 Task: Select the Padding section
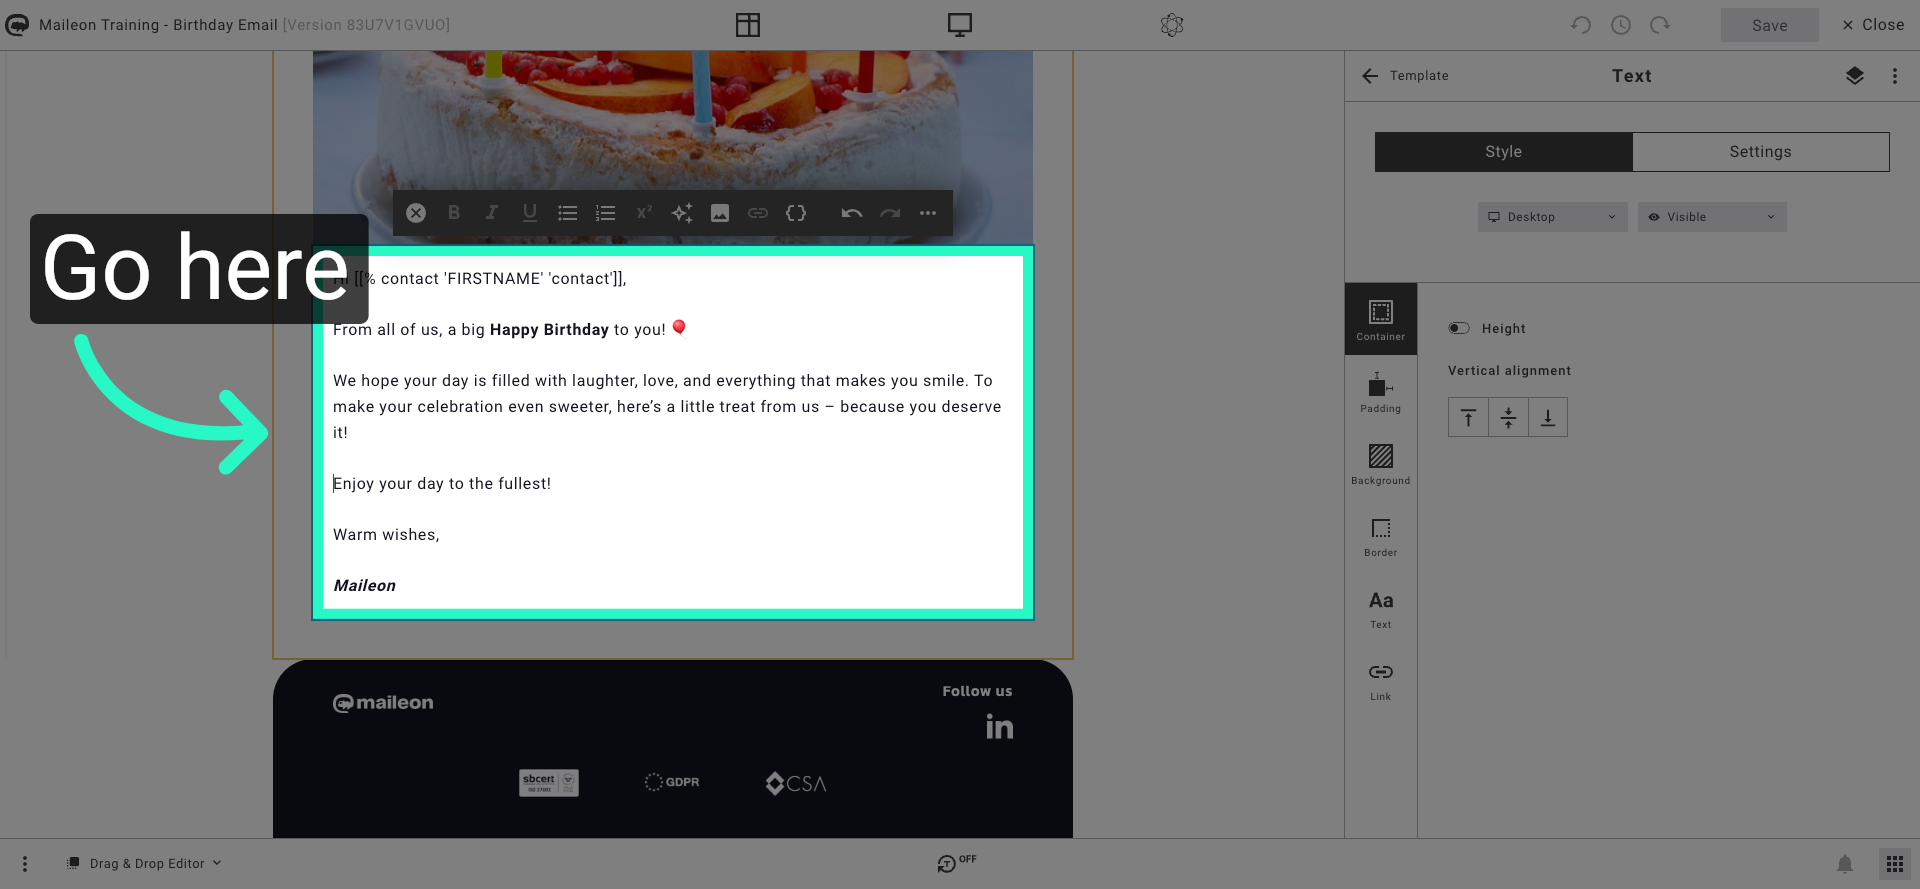(1381, 392)
